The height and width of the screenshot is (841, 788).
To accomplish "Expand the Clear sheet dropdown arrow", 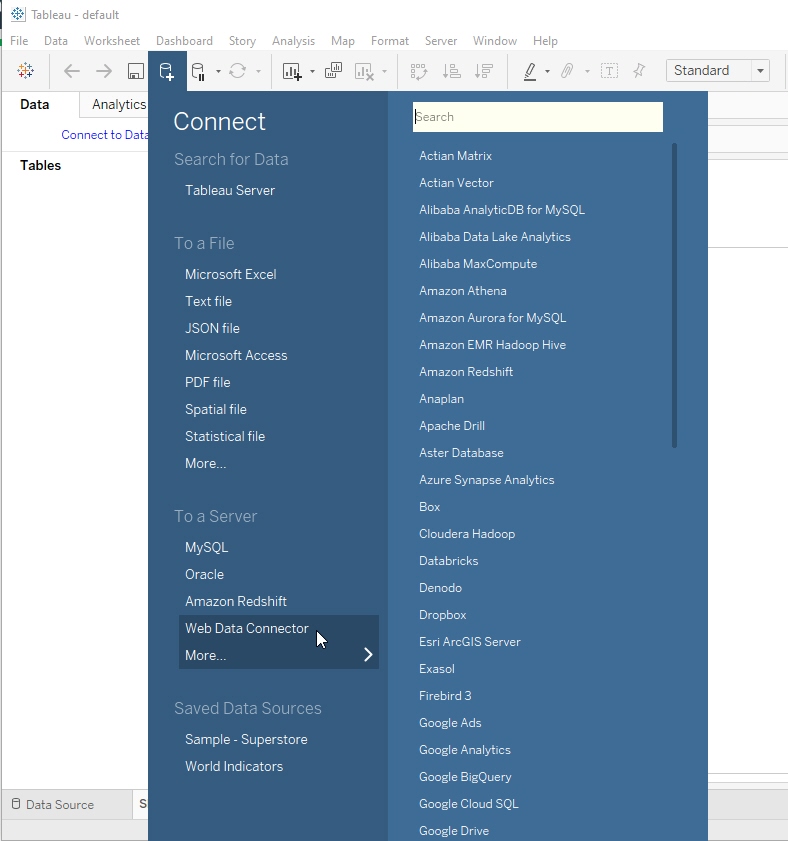I will coord(384,71).
